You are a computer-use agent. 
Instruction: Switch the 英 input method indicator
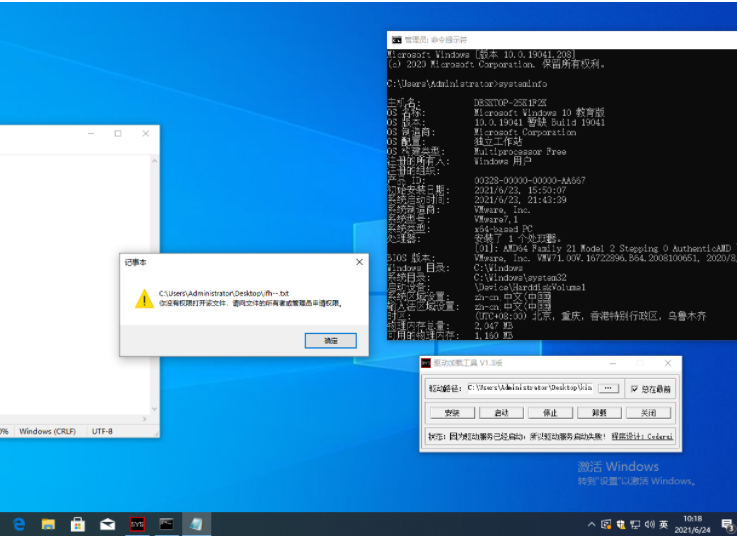pos(664,524)
